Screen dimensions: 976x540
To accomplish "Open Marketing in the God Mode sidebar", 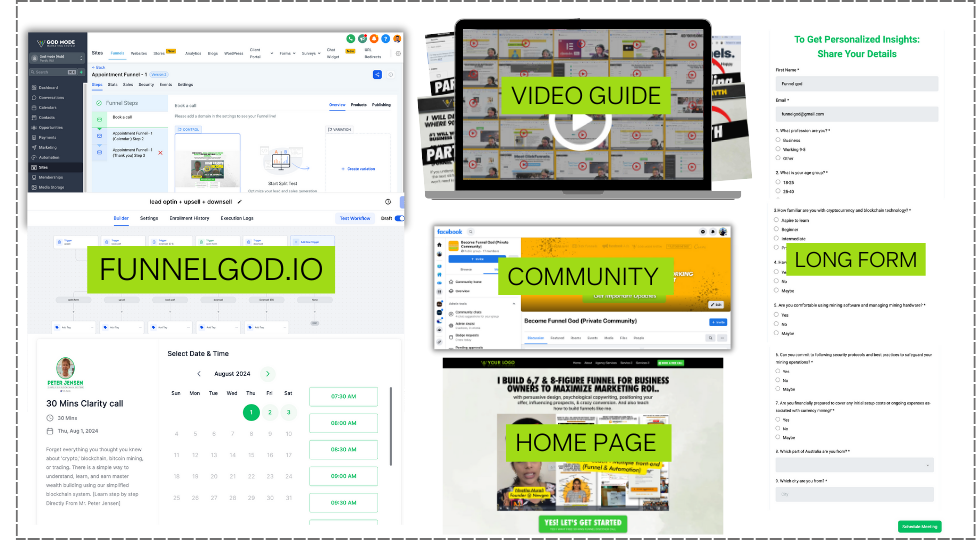I will click(x=48, y=147).
